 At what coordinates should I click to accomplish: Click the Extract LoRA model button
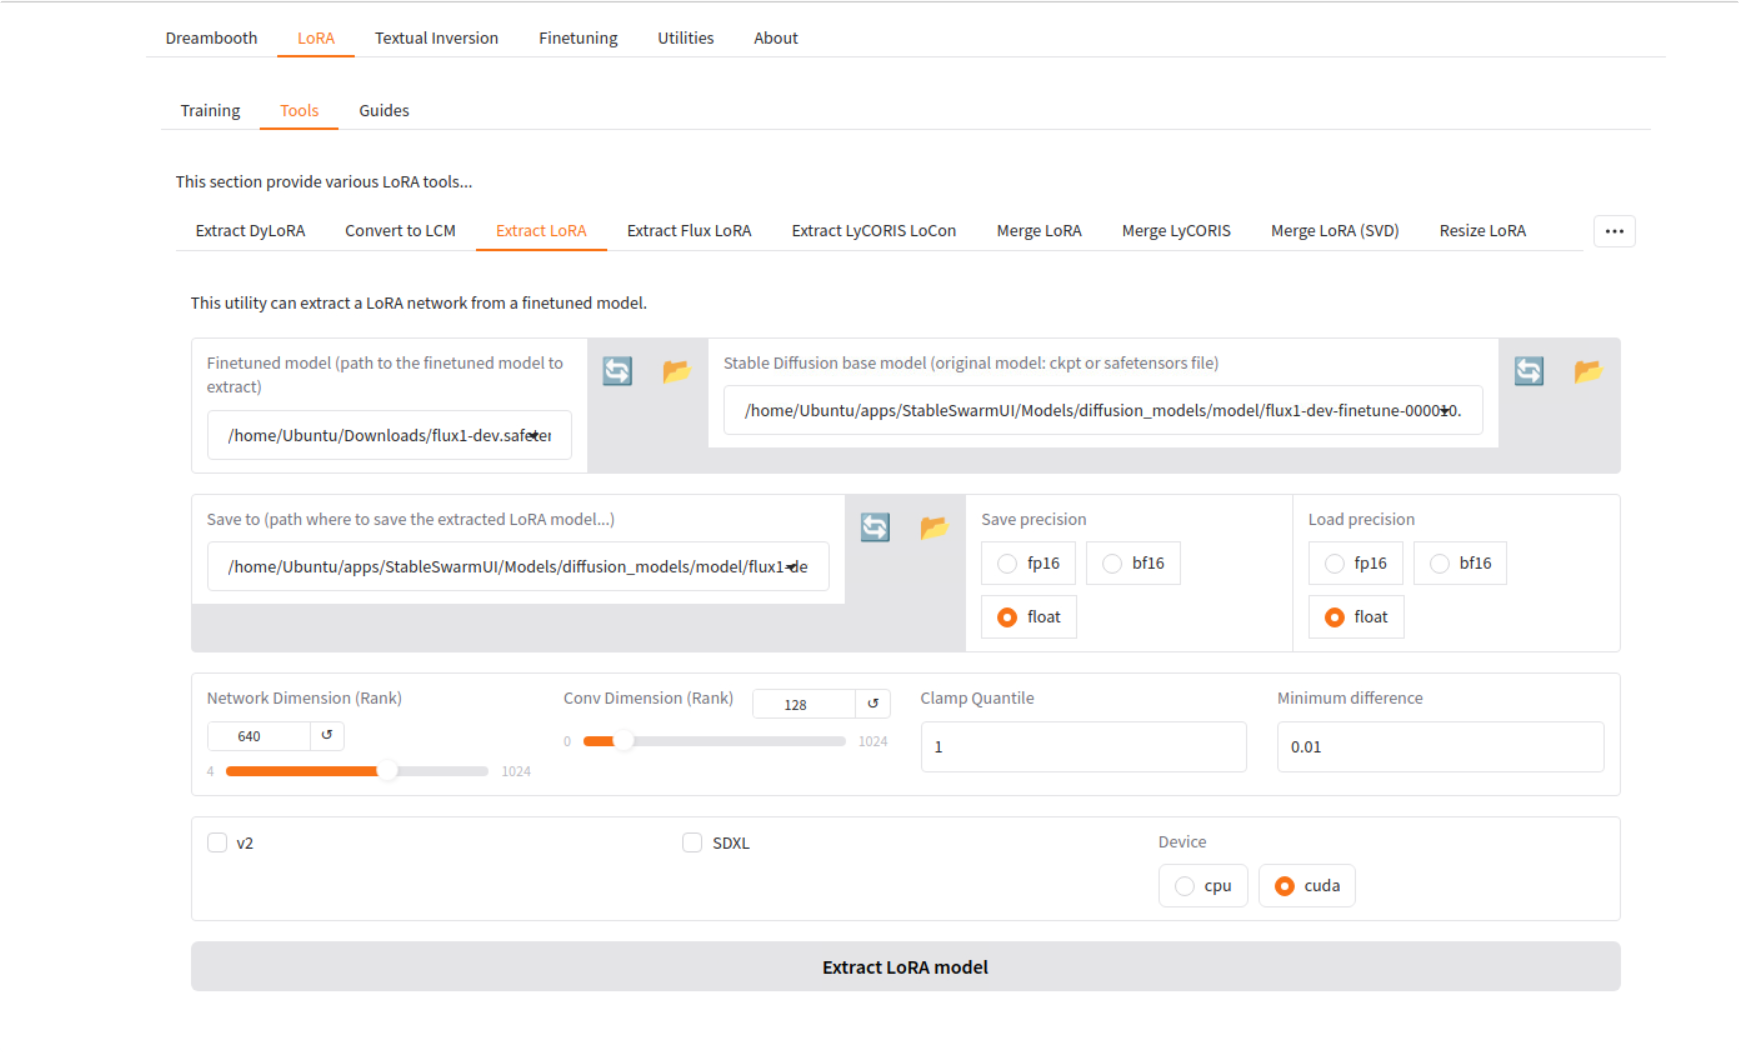coord(905,967)
